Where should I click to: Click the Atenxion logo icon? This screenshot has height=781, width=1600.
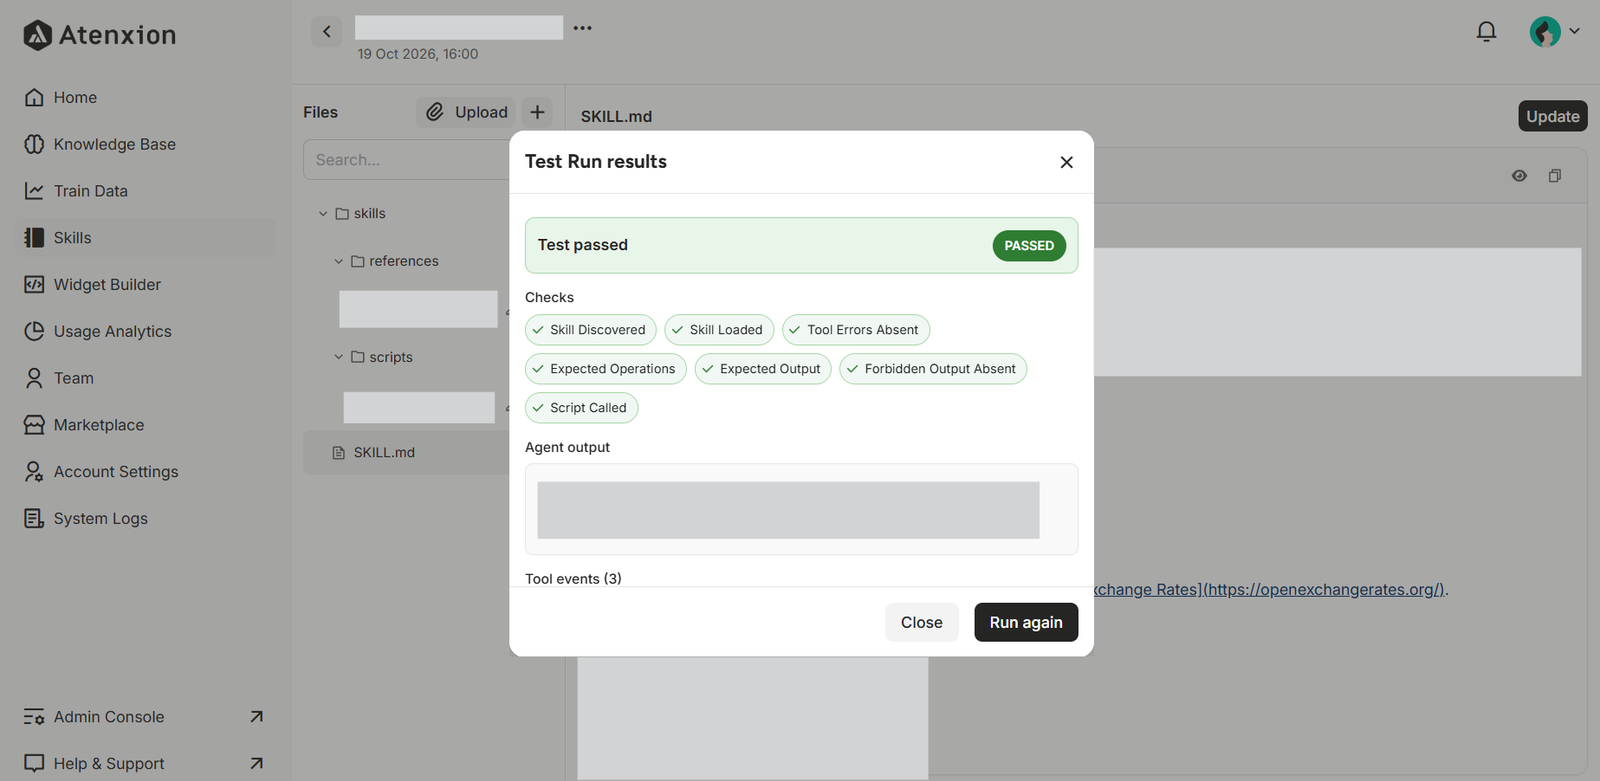(37, 35)
